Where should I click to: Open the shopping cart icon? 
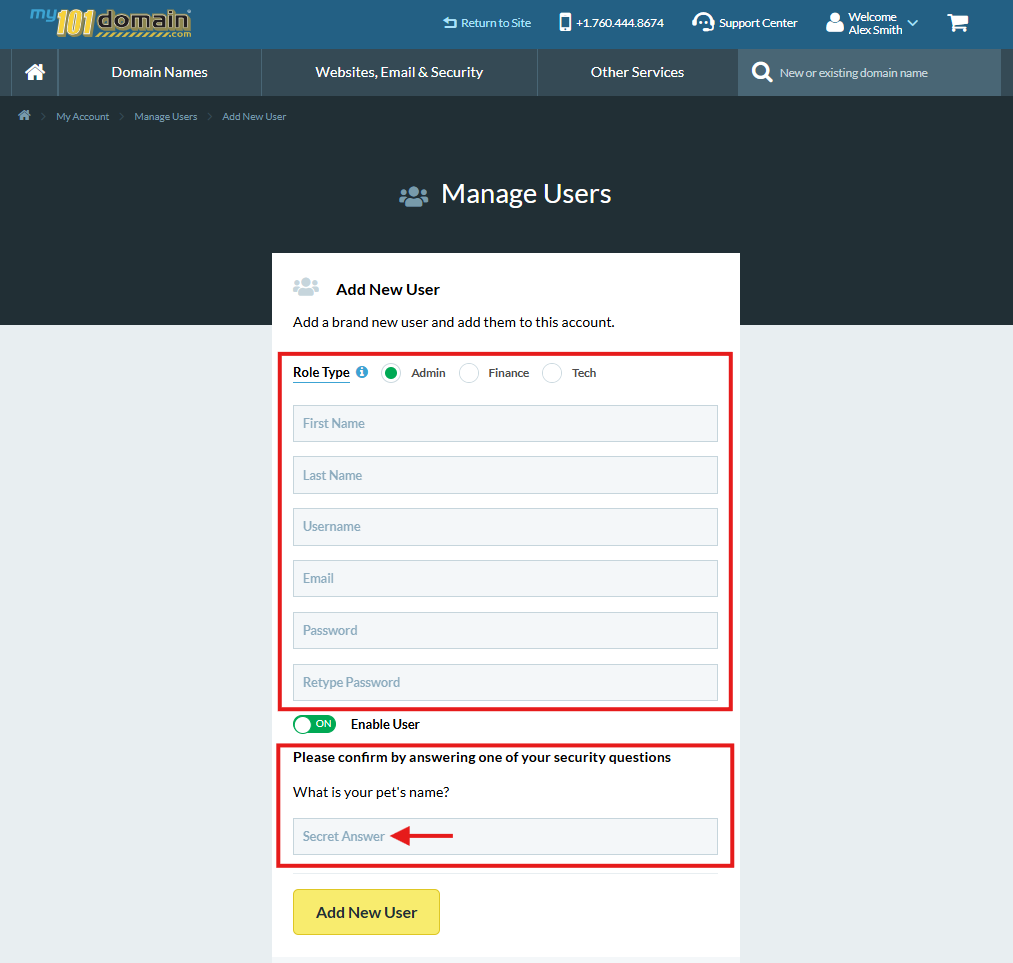pyautogui.click(x=957, y=22)
